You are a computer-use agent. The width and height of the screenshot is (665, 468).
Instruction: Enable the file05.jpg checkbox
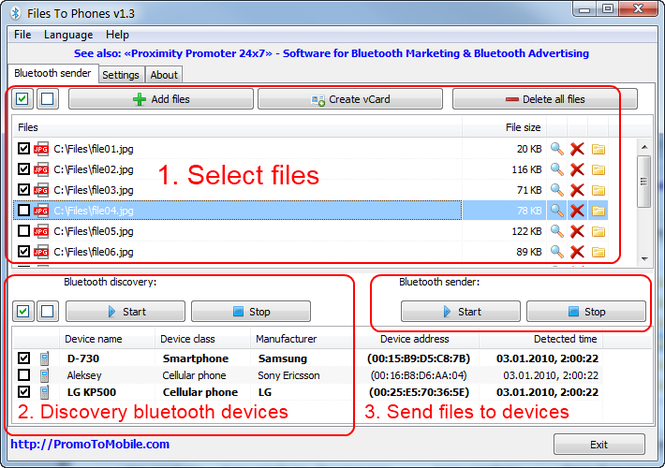click(24, 231)
